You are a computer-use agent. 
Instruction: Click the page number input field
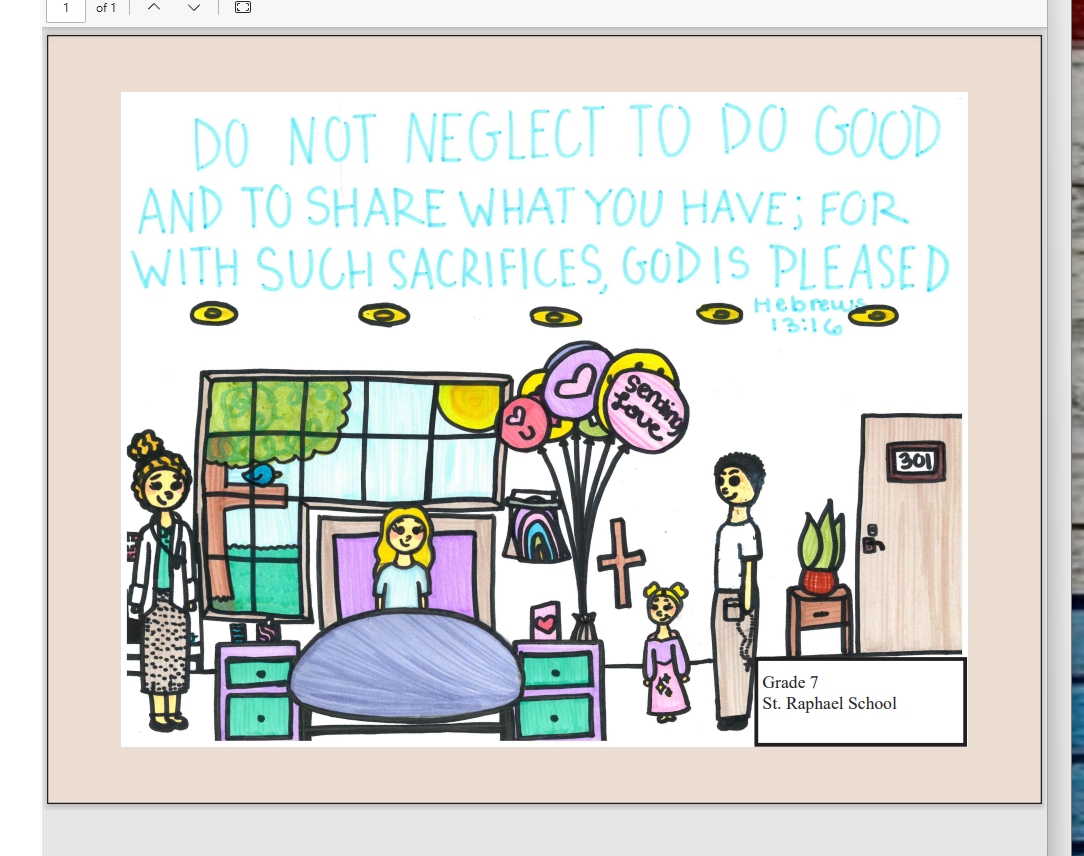click(x=66, y=8)
